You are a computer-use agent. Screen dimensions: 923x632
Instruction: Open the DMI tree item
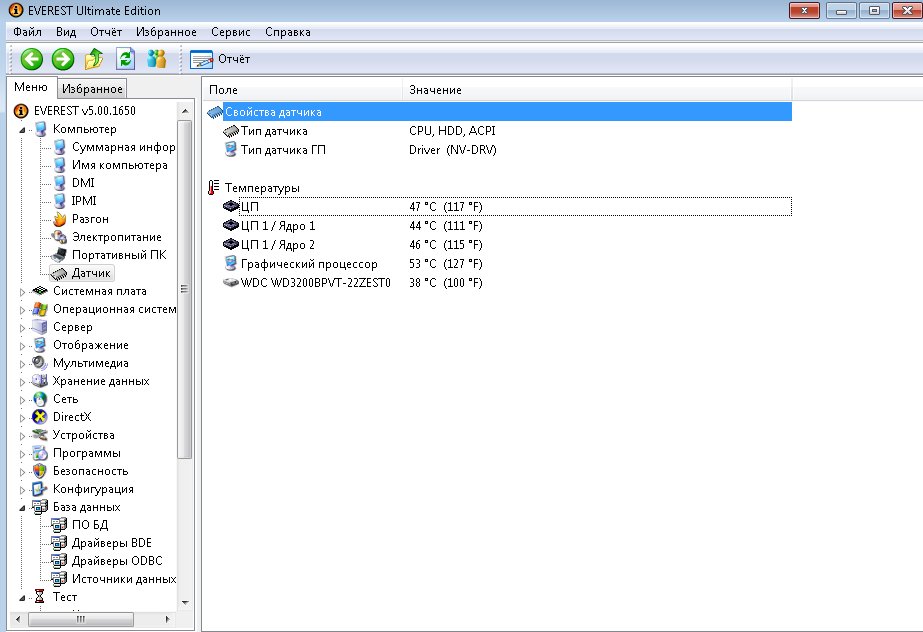(83, 183)
